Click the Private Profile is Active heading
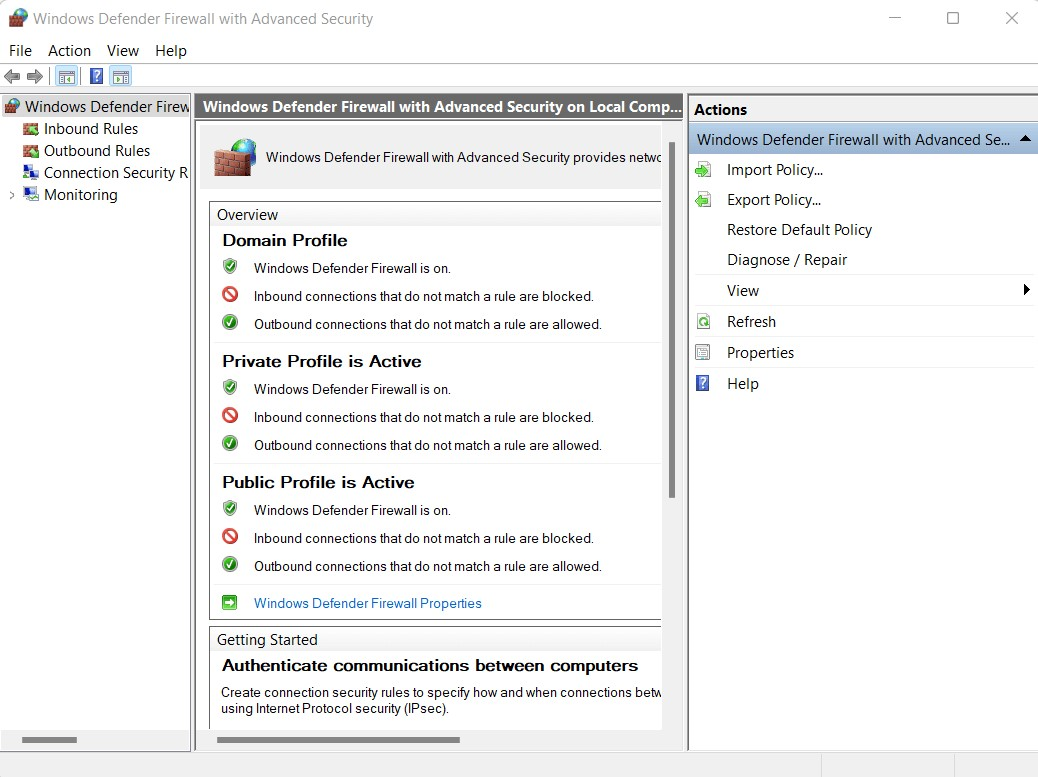 tap(322, 361)
